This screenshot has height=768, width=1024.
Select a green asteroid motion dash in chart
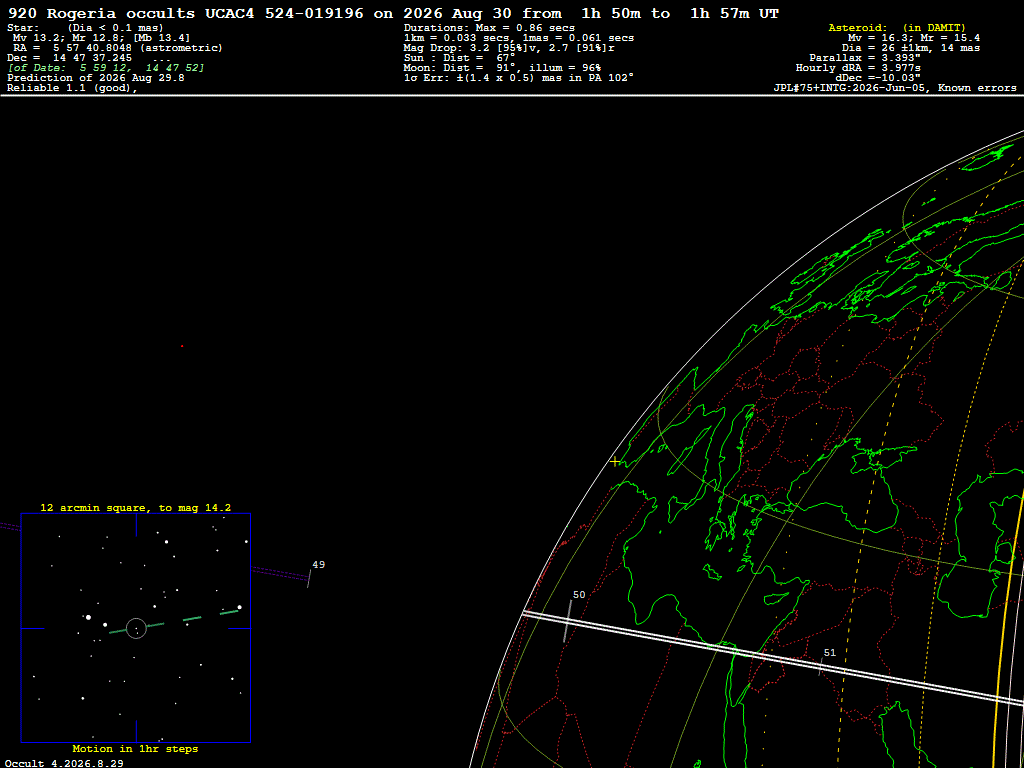(192, 618)
